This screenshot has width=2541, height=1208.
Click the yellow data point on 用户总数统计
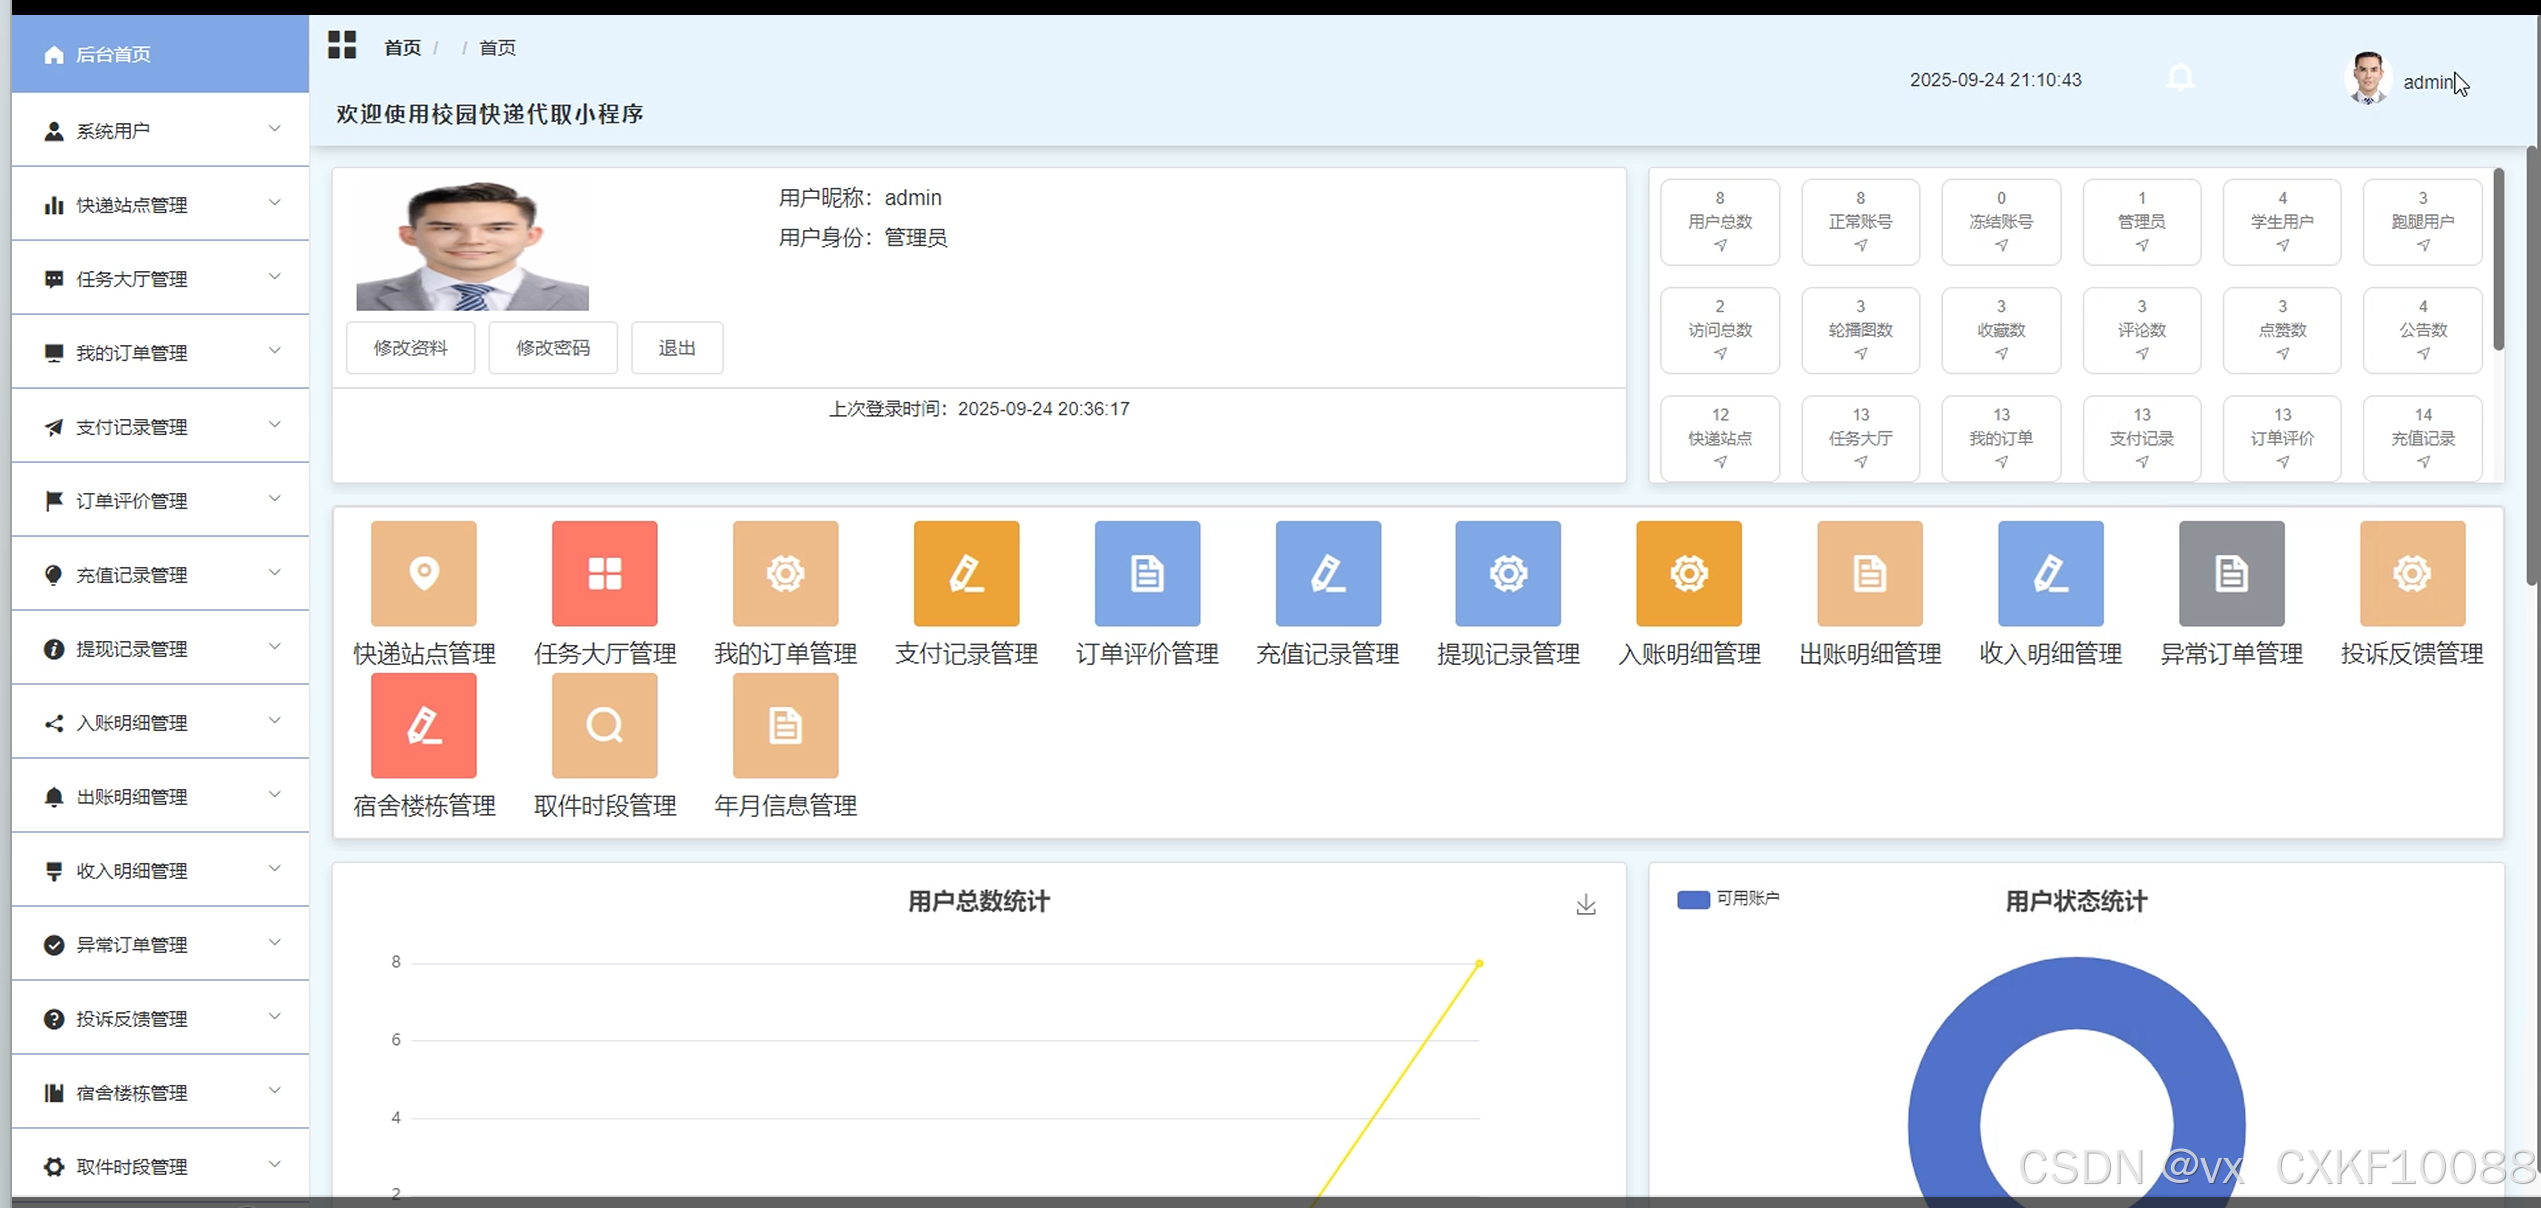click(x=1479, y=964)
